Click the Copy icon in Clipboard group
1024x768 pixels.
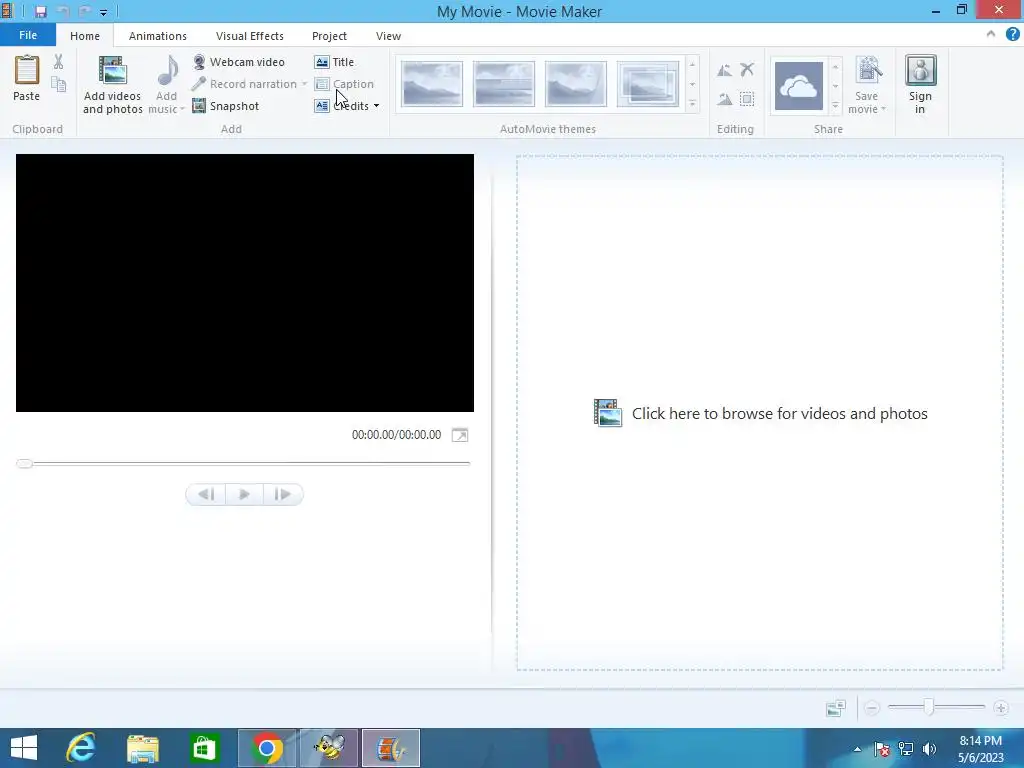point(59,84)
